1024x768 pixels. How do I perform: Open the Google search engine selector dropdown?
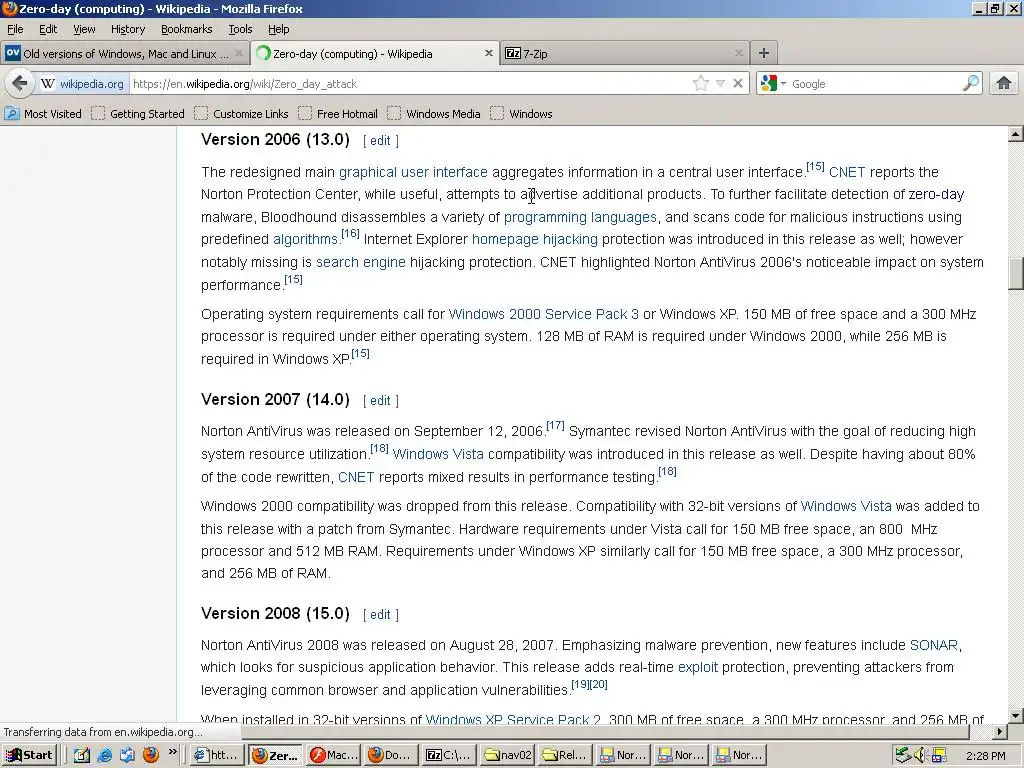pyautogui.click(x=774, y=84)
